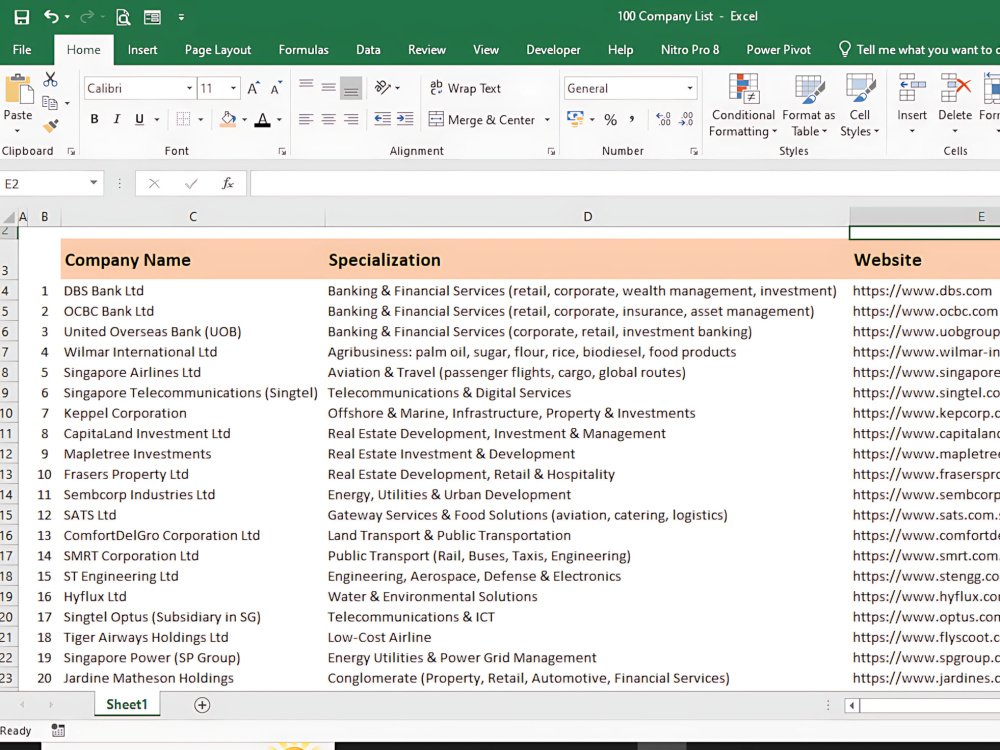Click the Increase Font Size icon

point(253,88)
